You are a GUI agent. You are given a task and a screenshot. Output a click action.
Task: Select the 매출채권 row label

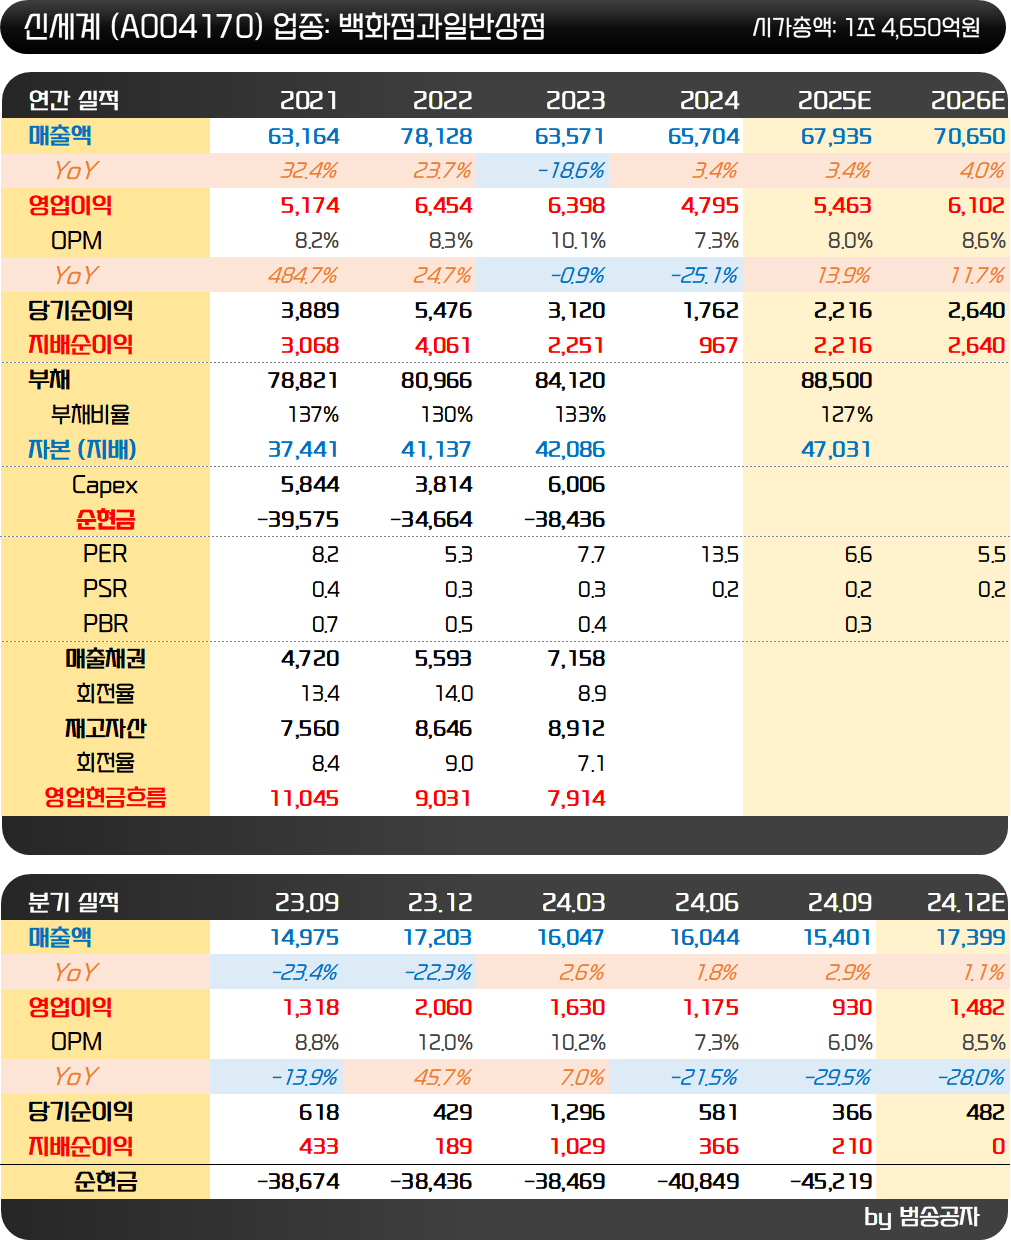tap(106, 659)
